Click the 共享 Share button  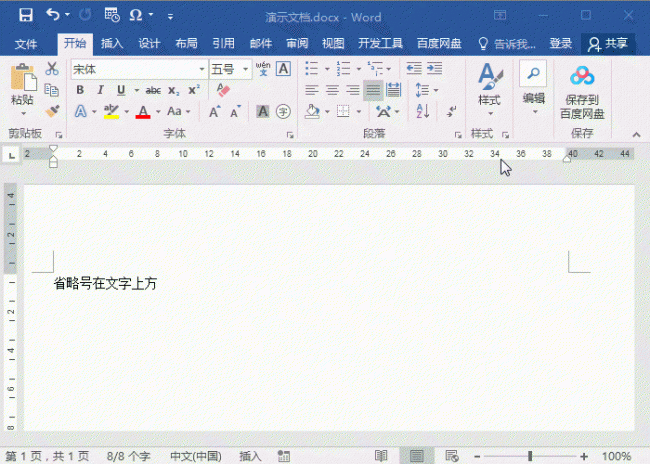point(608,44)
